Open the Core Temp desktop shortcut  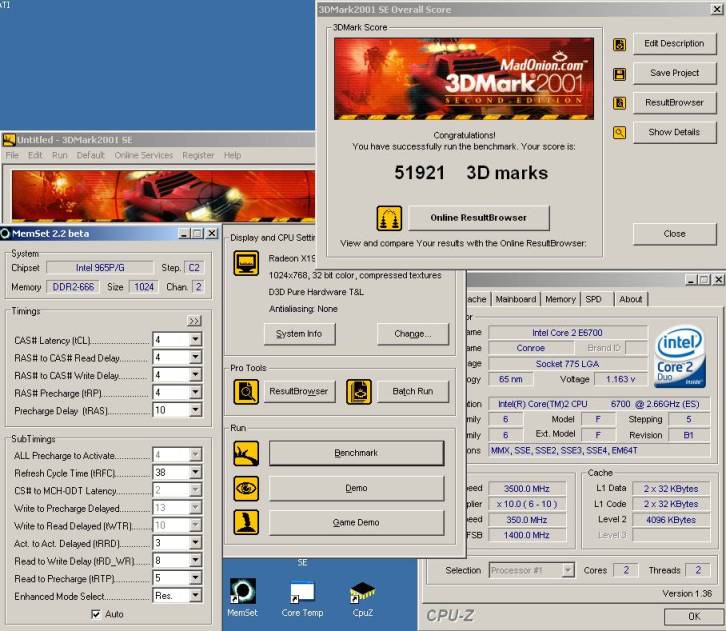click(x=302, y=597)
